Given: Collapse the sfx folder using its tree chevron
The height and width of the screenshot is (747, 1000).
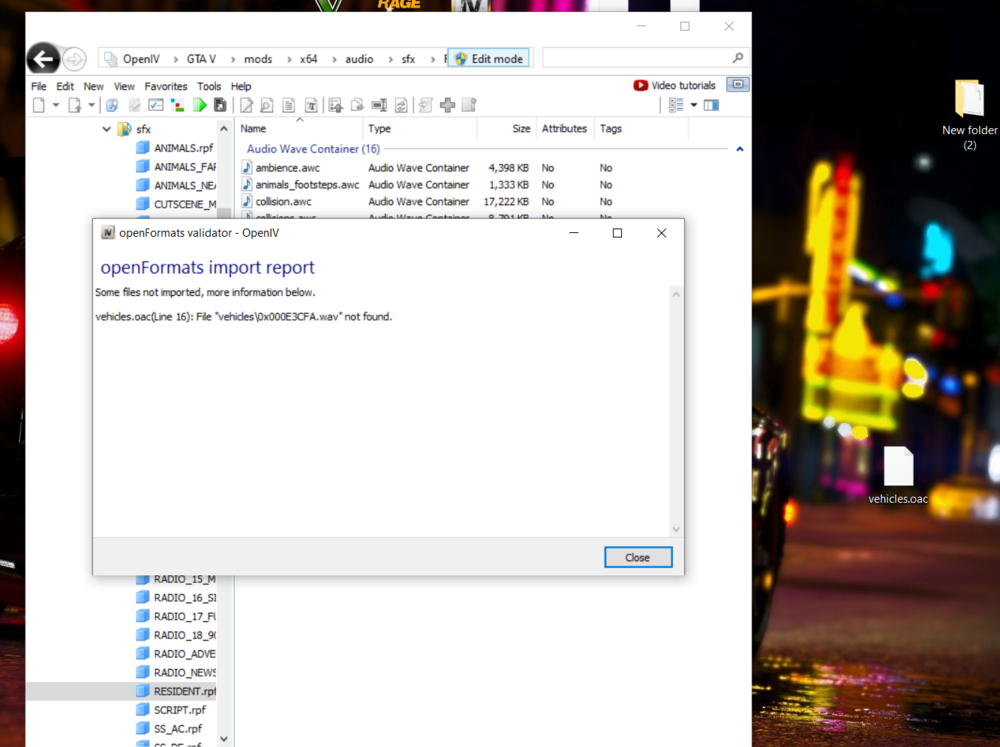Looking at the screenshot, I should click(106, 129).
